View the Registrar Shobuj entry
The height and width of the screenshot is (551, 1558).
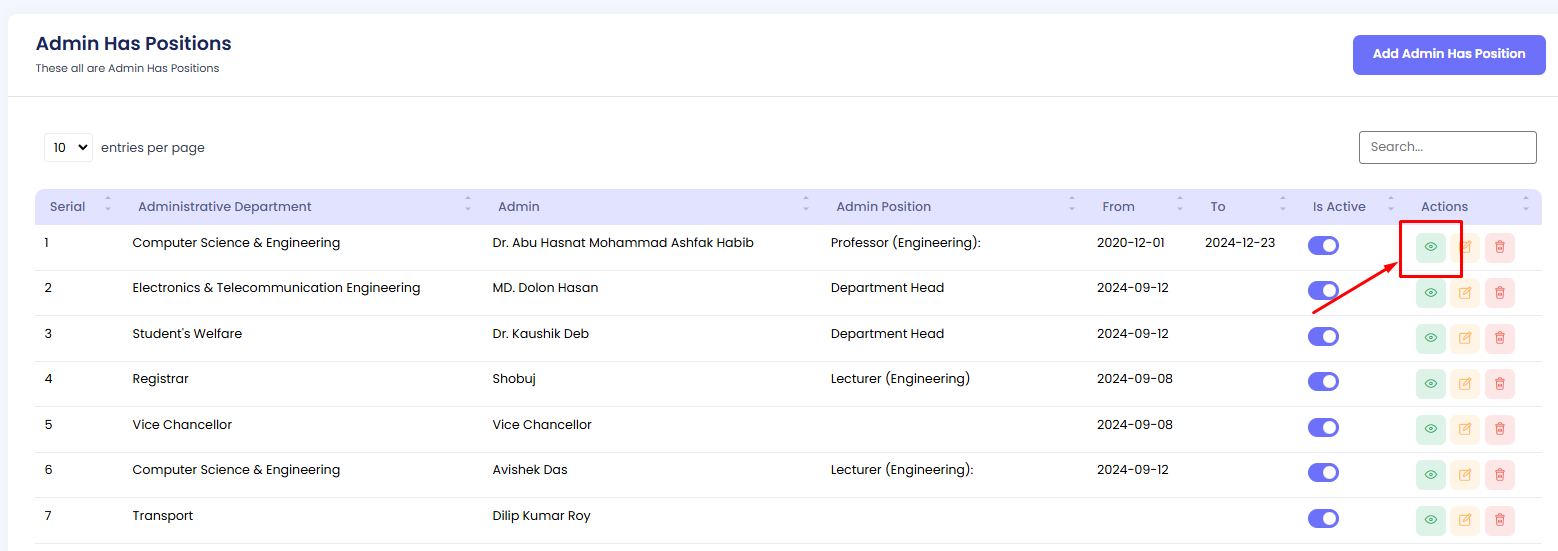click(1430, 384)
